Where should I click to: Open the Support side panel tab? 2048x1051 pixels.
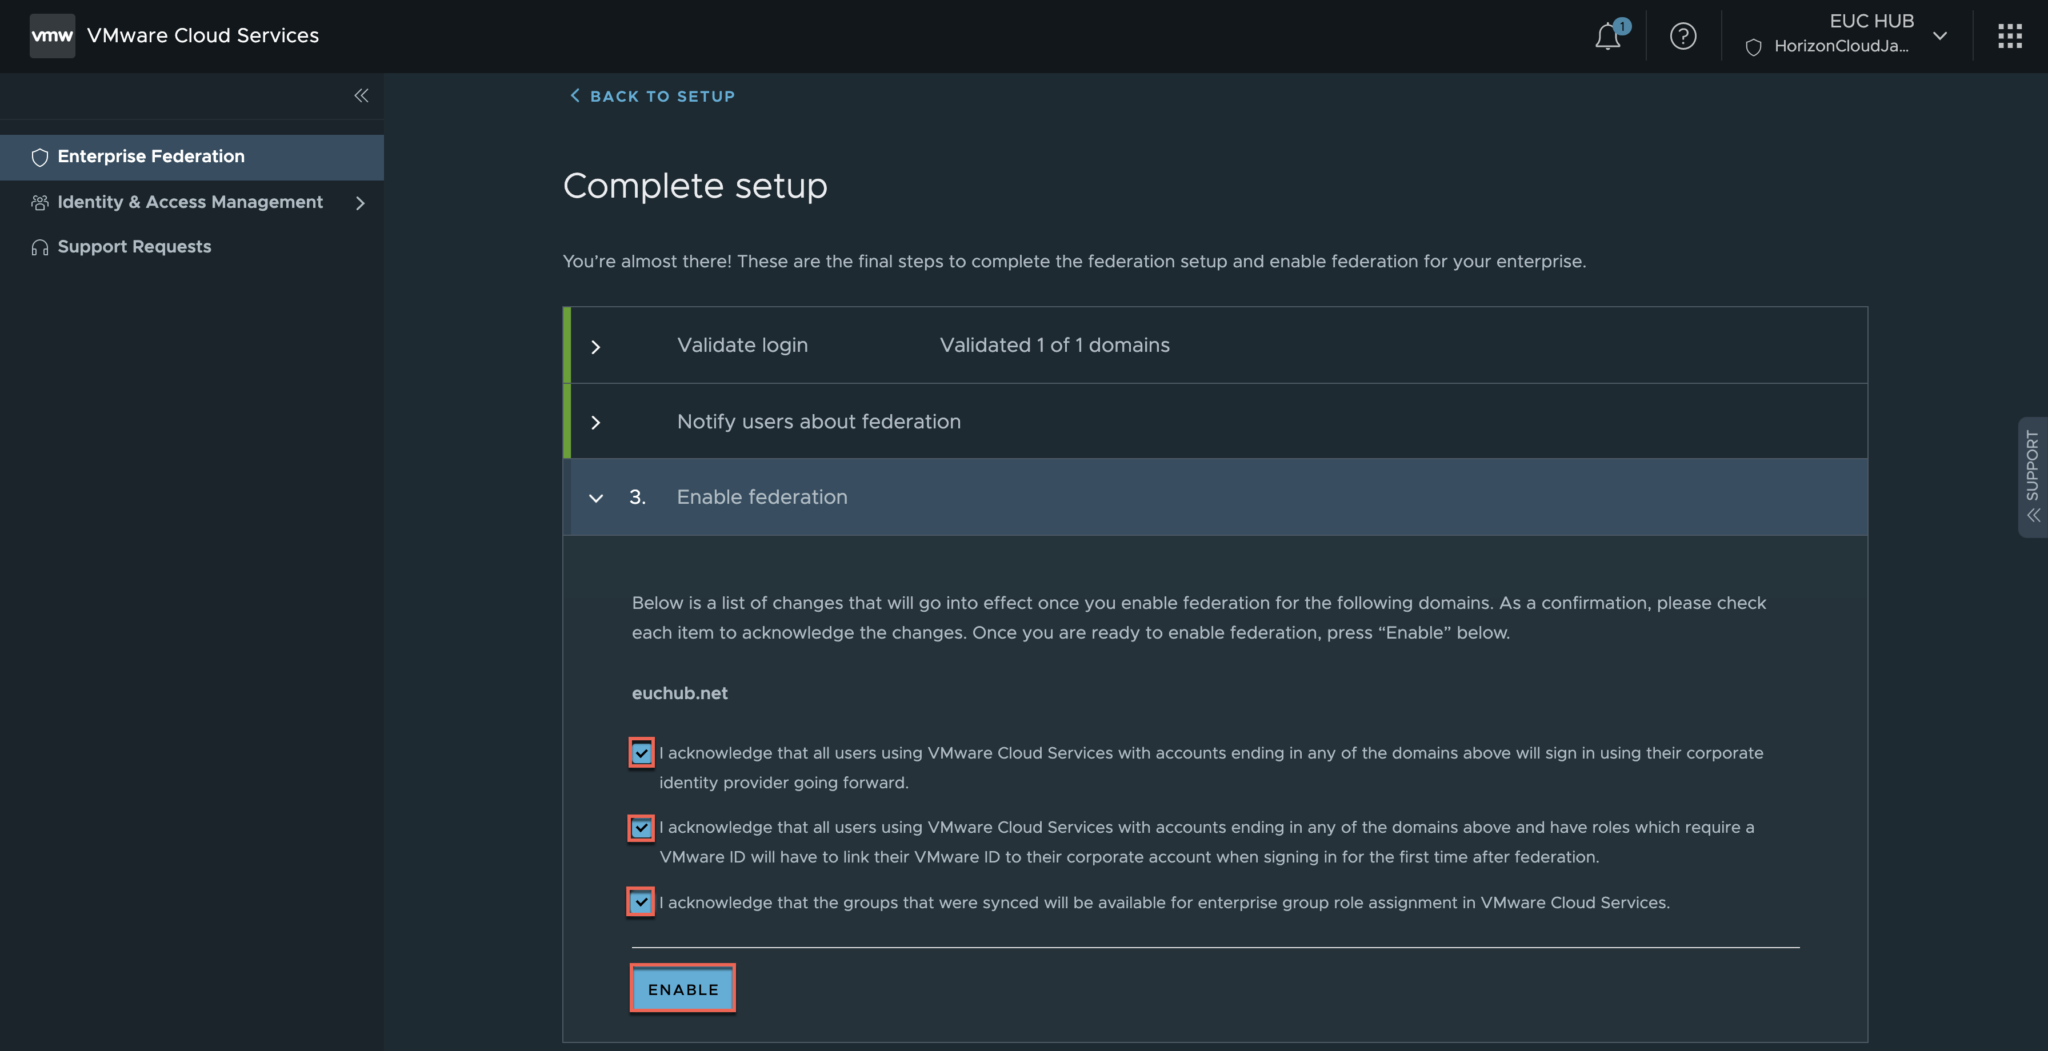2033,477
